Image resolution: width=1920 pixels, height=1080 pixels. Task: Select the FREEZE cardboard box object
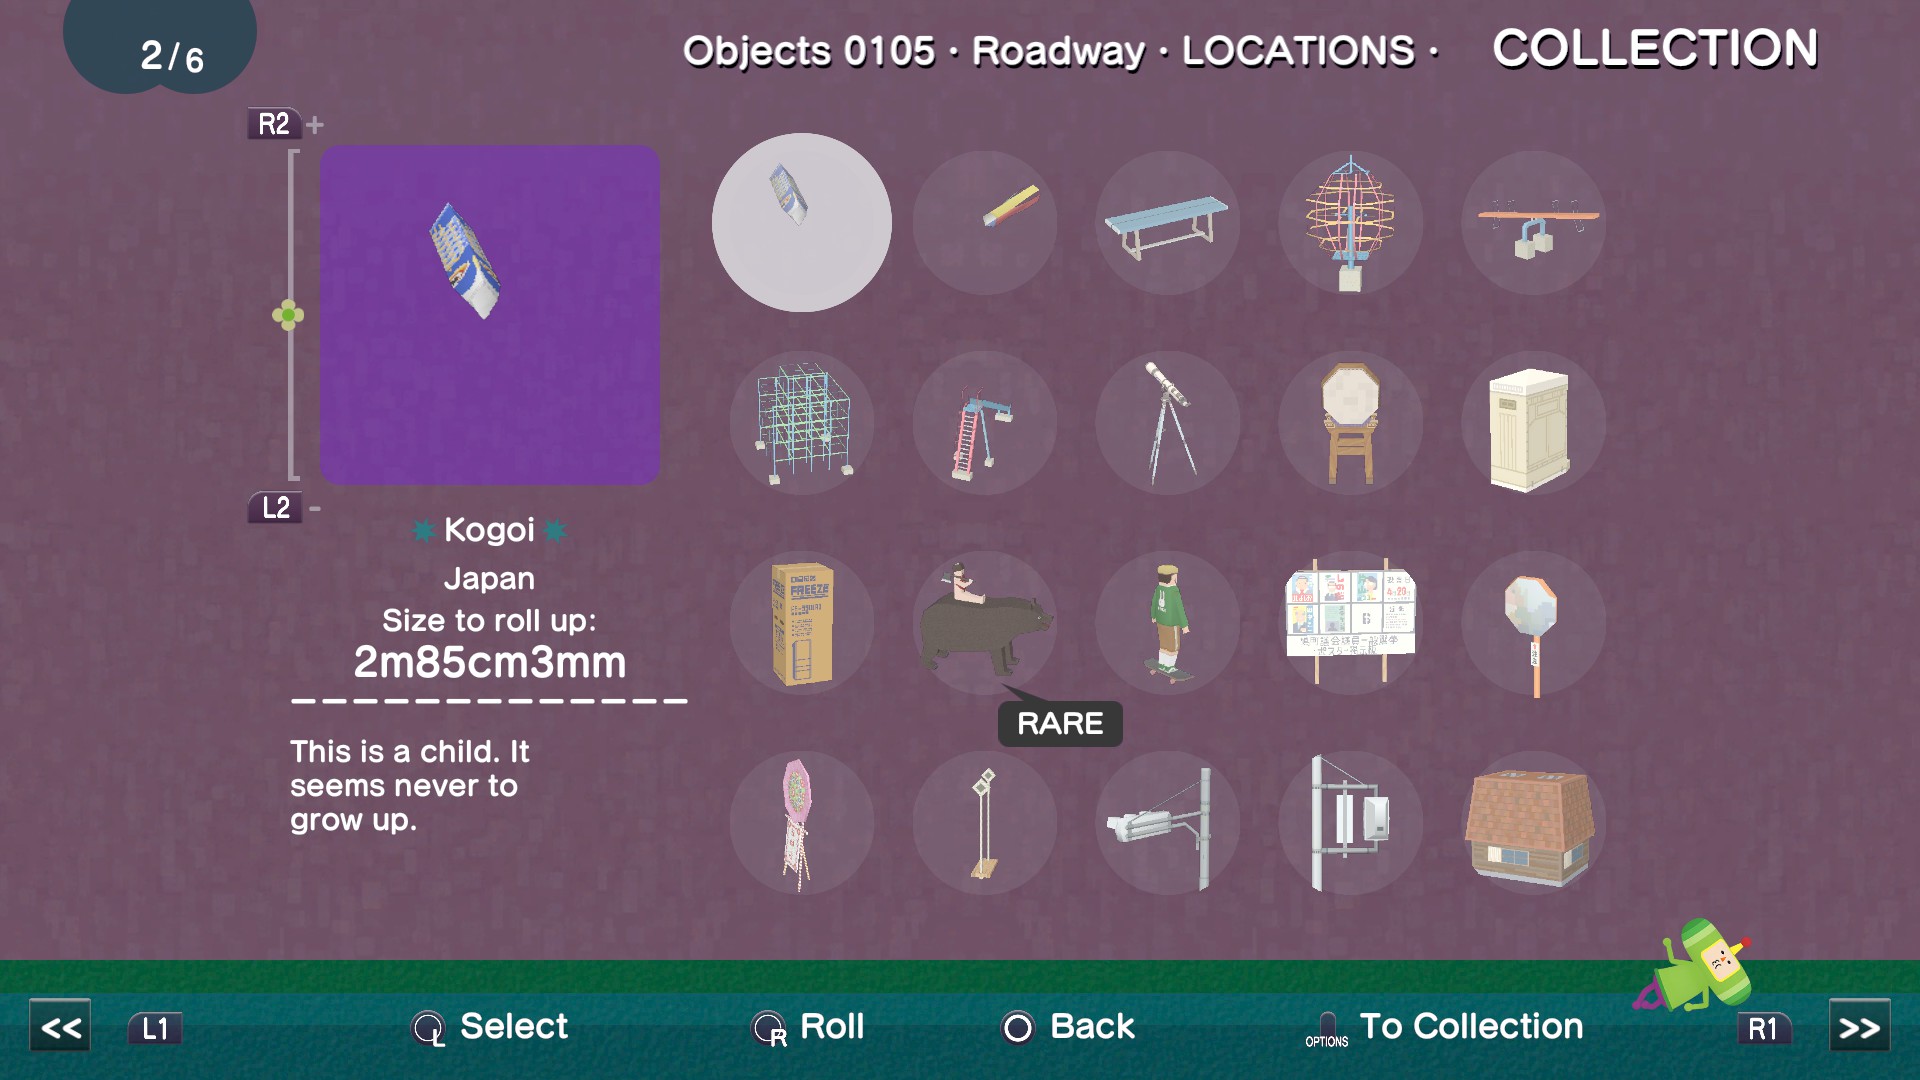point(802,623)
